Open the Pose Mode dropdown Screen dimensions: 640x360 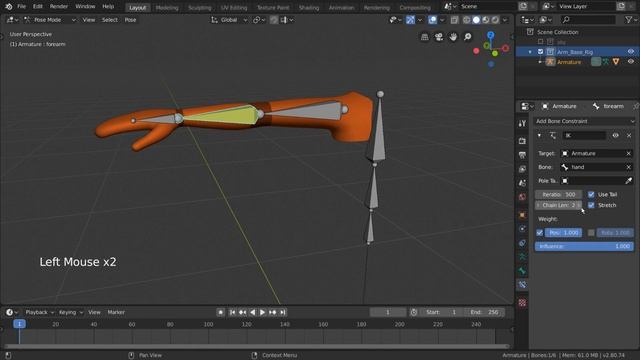point(49,20)
